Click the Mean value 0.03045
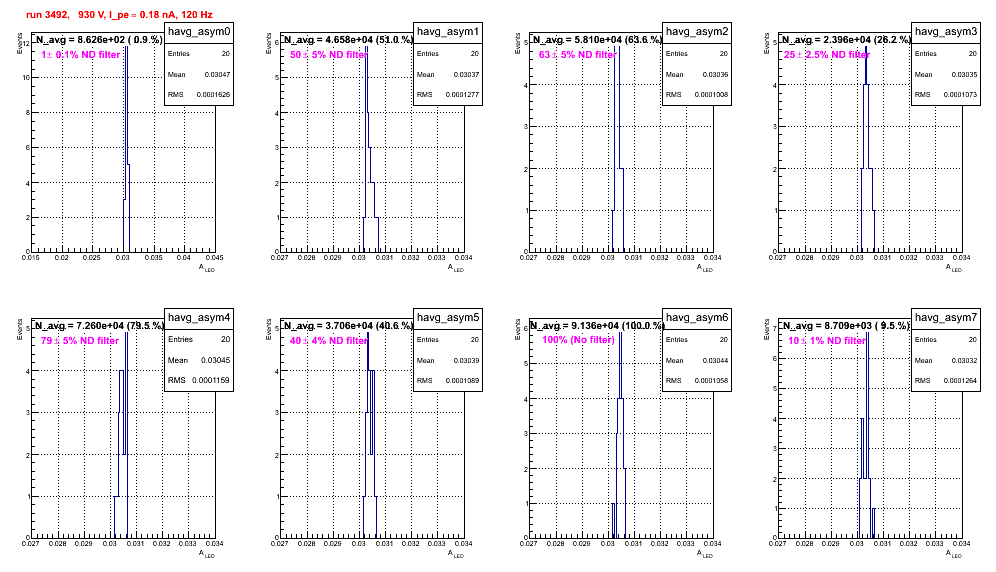The image size is (996, 572). [215, 360]
